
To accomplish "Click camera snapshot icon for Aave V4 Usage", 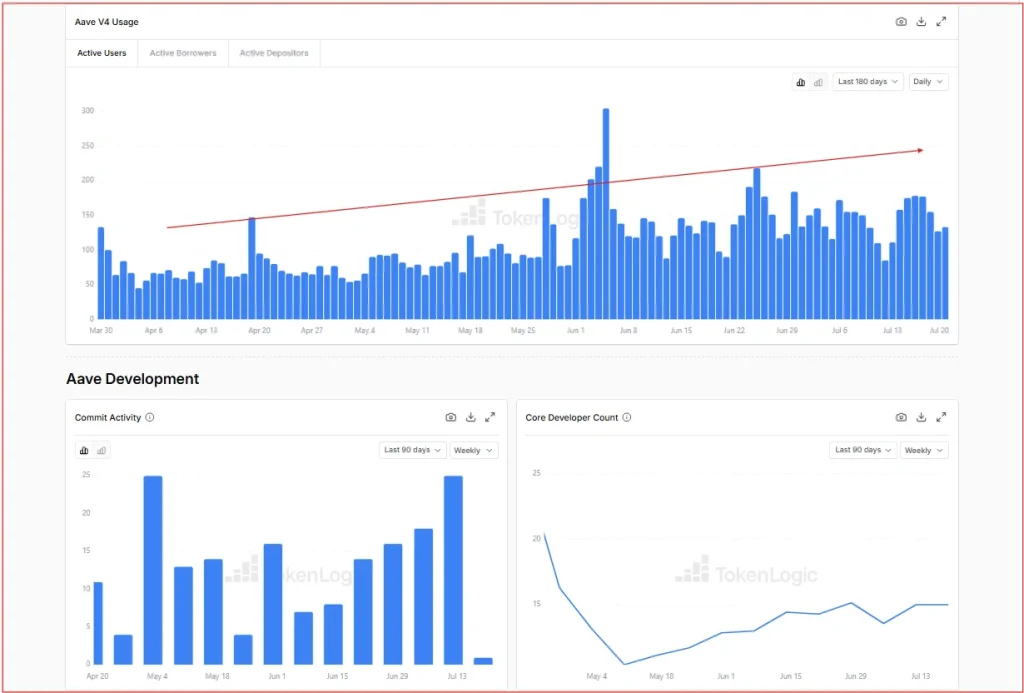I will click(x=901, y=22).
